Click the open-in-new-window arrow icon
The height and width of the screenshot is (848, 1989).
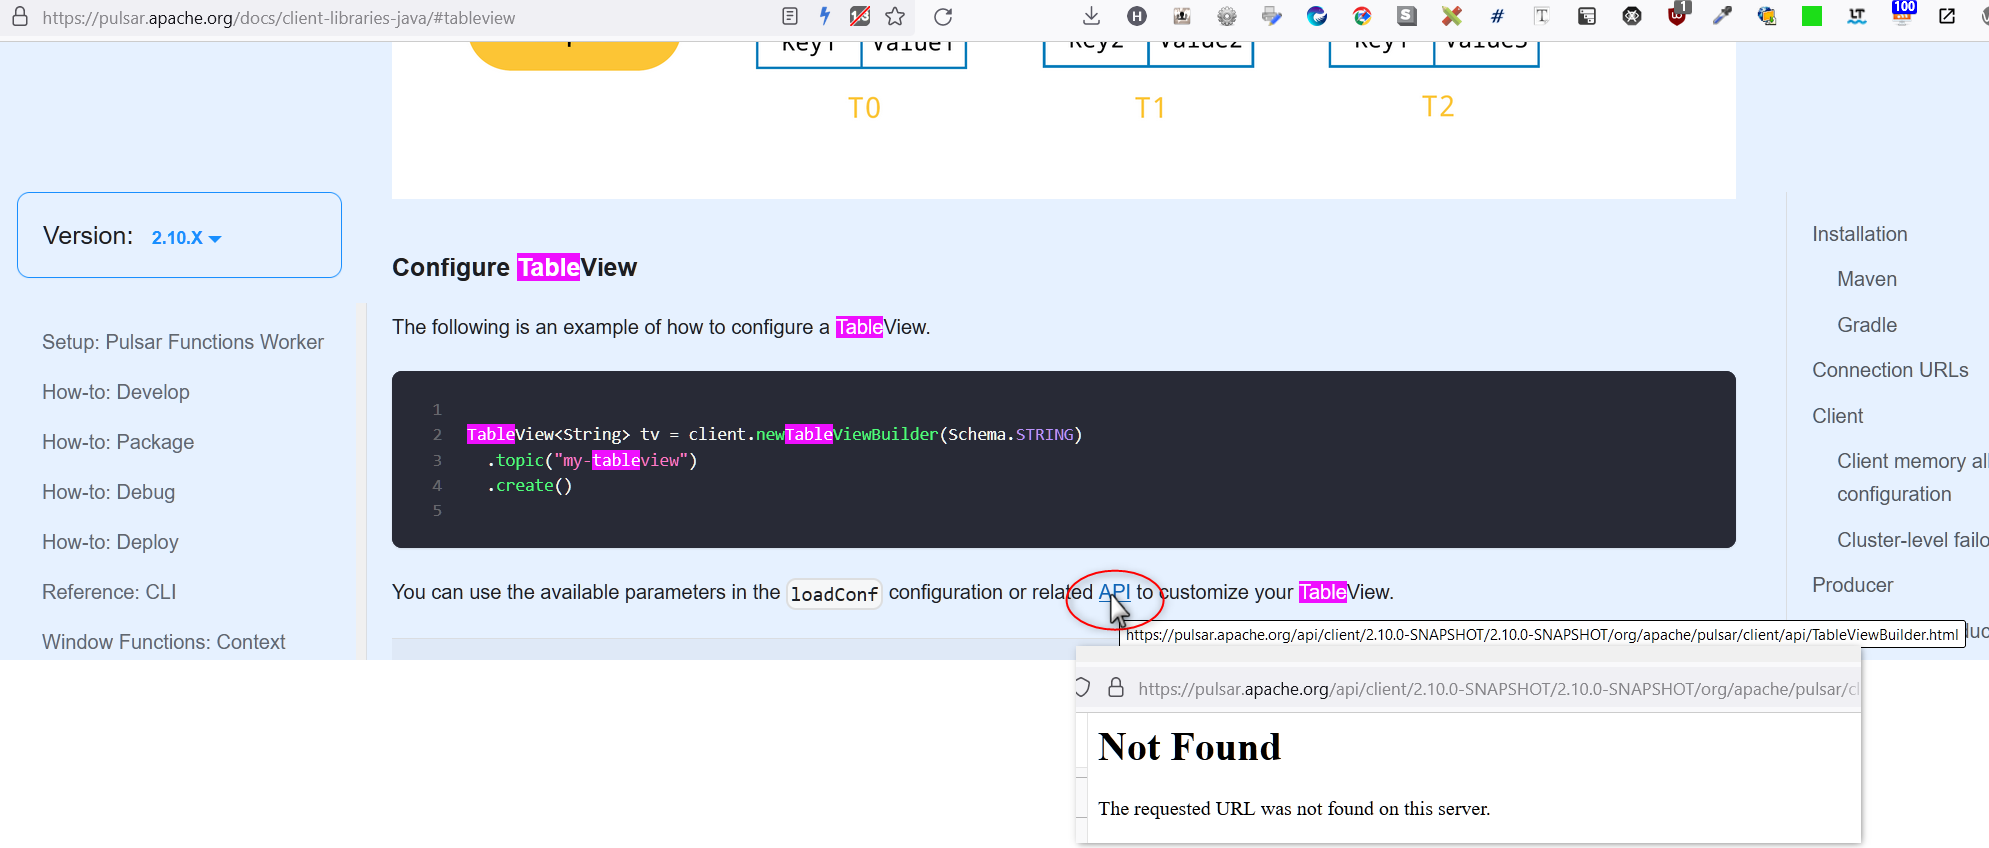(1947, 16)
